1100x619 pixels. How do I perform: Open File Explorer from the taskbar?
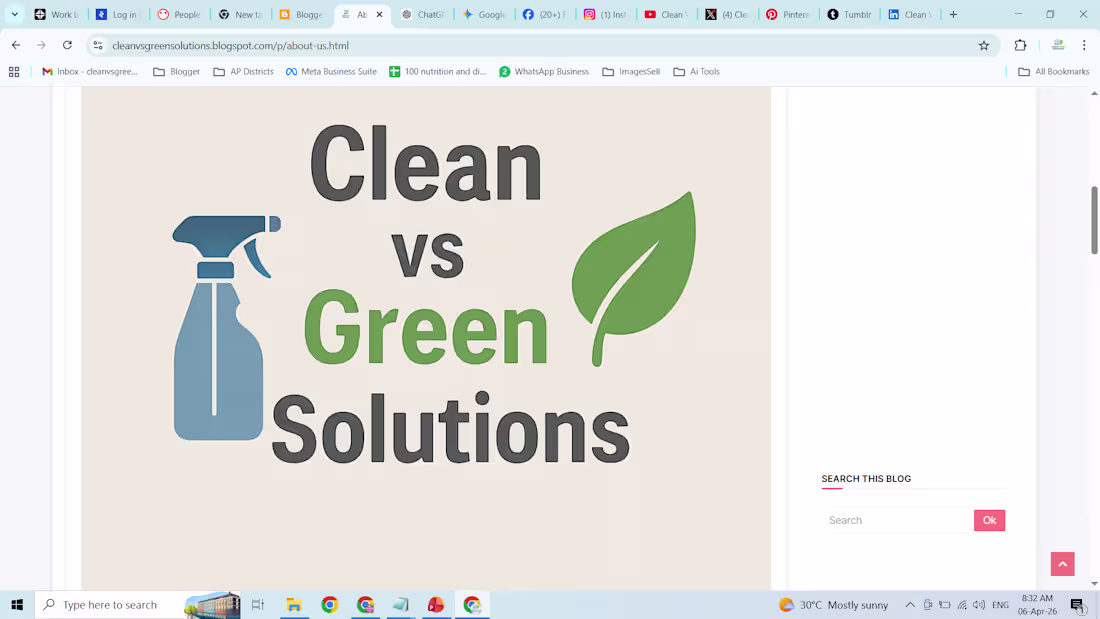[x=294, y=604]
